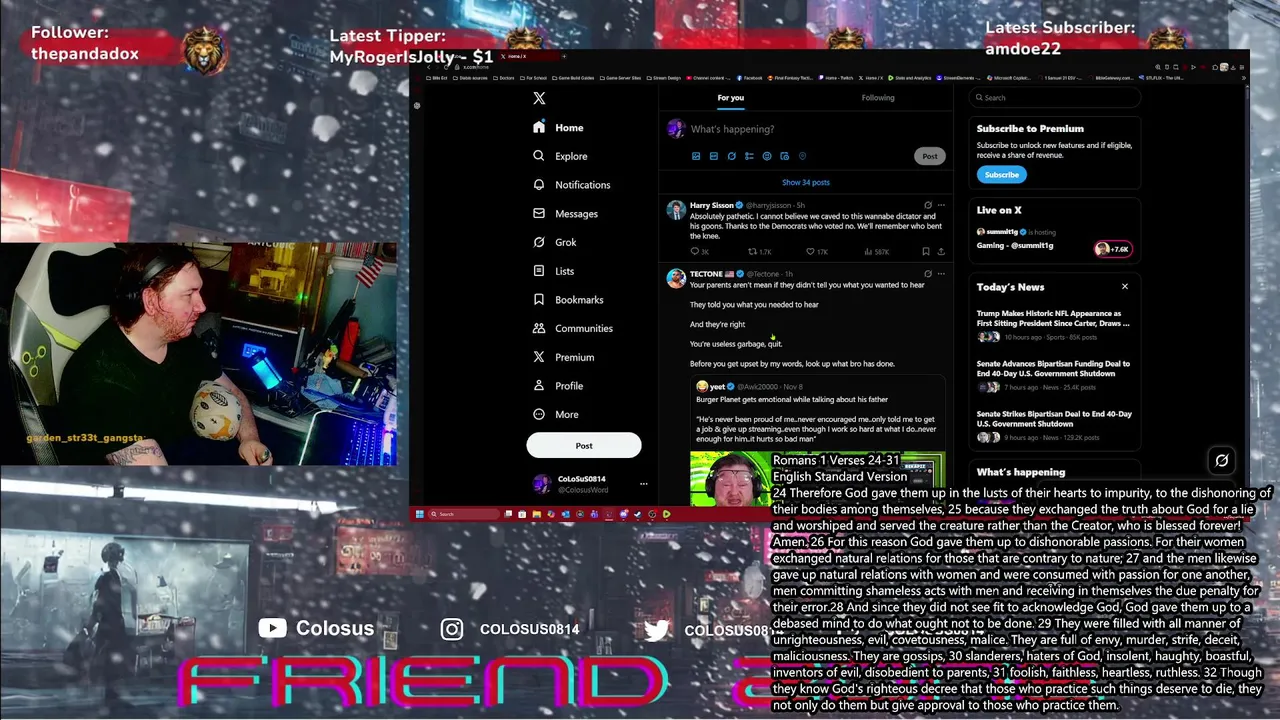This screenshot has width=1280, height=720.
Task: Open the Bible Ect bookmarks folder
Action: coord(437,78)
